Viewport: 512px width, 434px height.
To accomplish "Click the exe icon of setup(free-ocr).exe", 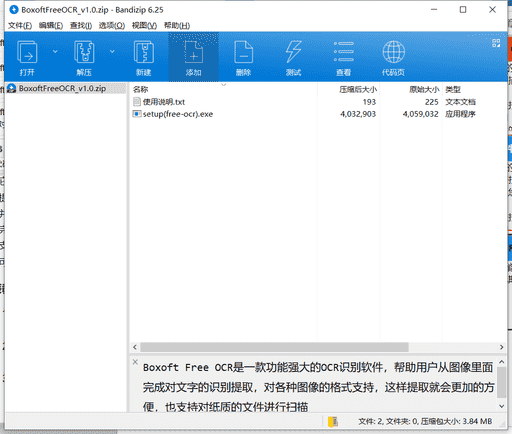I will (x=137, y=114).
